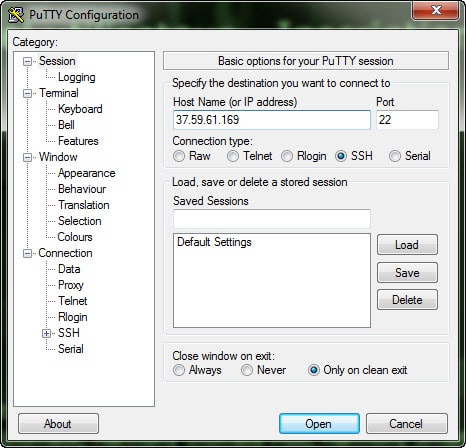Open the Translation settings category
The image size is (466, 448).
pos(84,205)
